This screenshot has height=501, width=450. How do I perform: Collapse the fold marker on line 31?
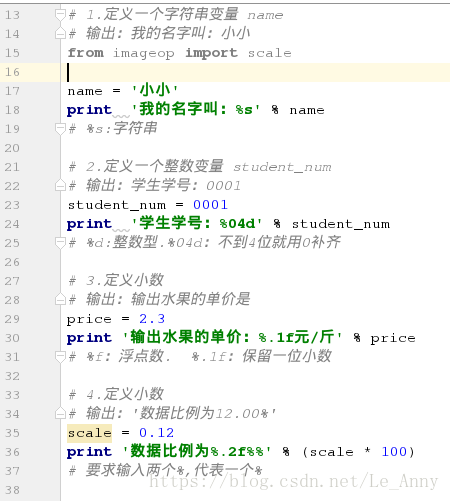pos(60,357)
